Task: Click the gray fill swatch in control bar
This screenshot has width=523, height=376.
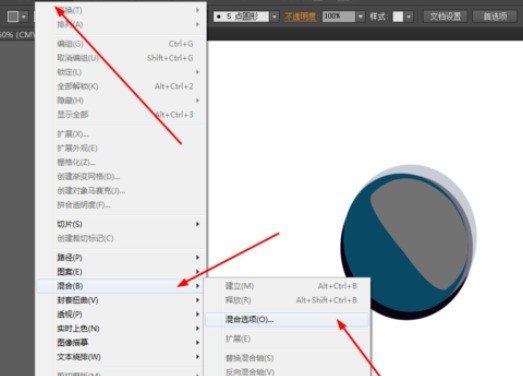Action: tap(13, 16)
